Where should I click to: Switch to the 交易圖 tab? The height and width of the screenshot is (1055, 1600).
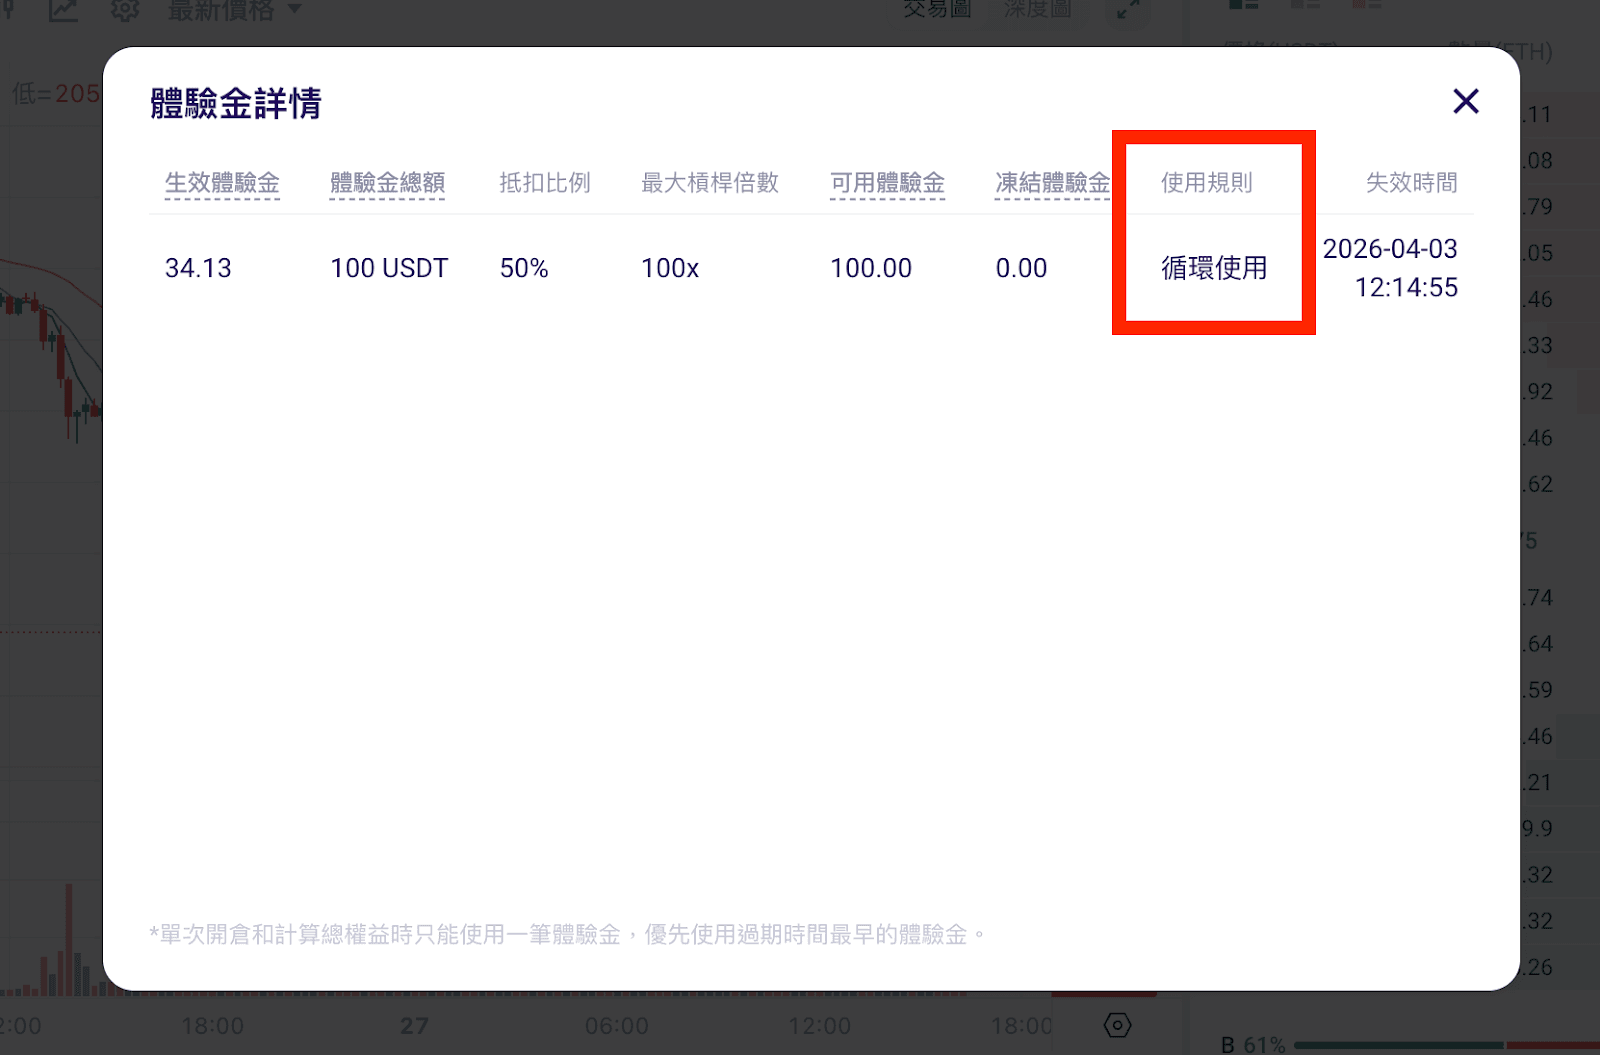coord(937,10)
